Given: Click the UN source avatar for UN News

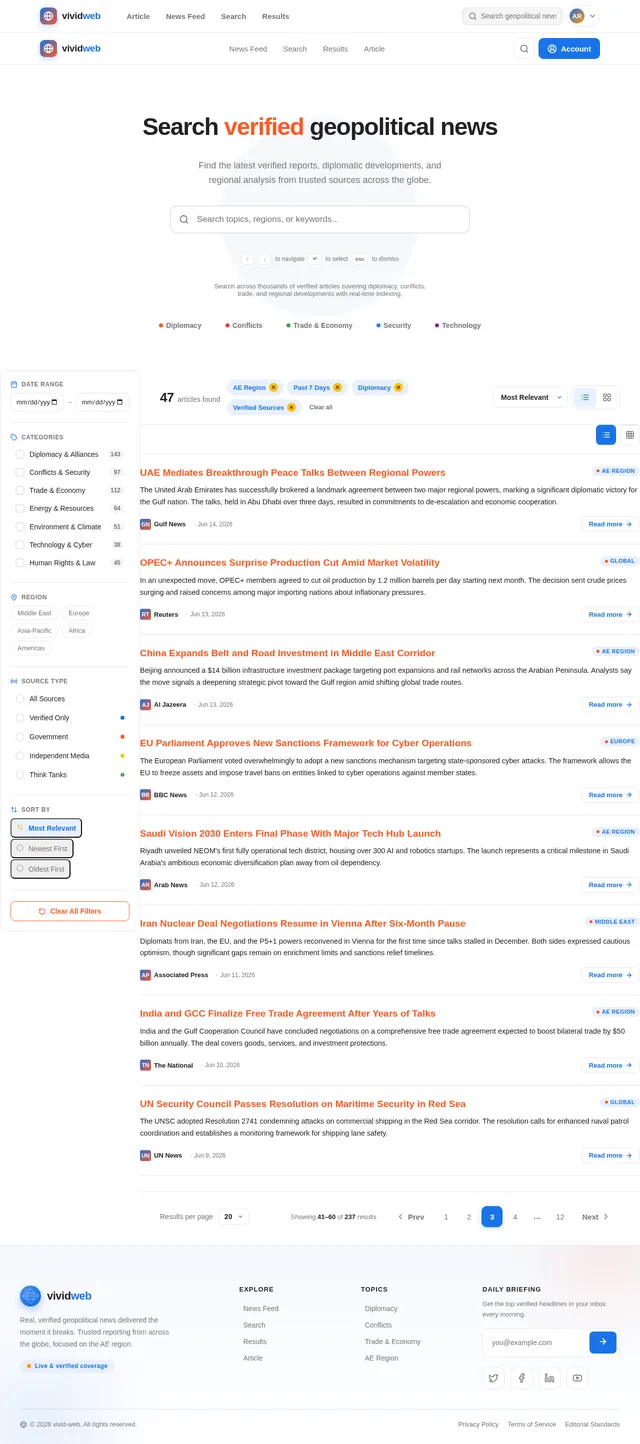Looking at the screenshot, I should (145, 1155).
